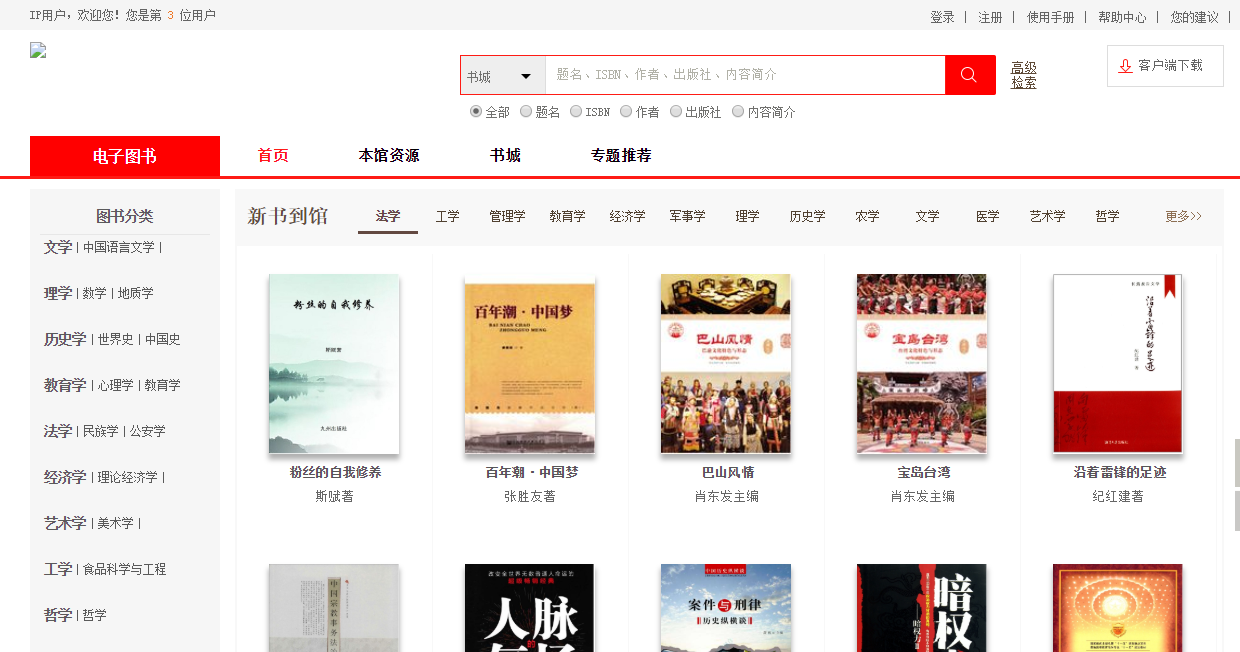Expand 更多>> categories in new books
The width and height of the screenshot is (1240, 652).
tap(1183, 216)
